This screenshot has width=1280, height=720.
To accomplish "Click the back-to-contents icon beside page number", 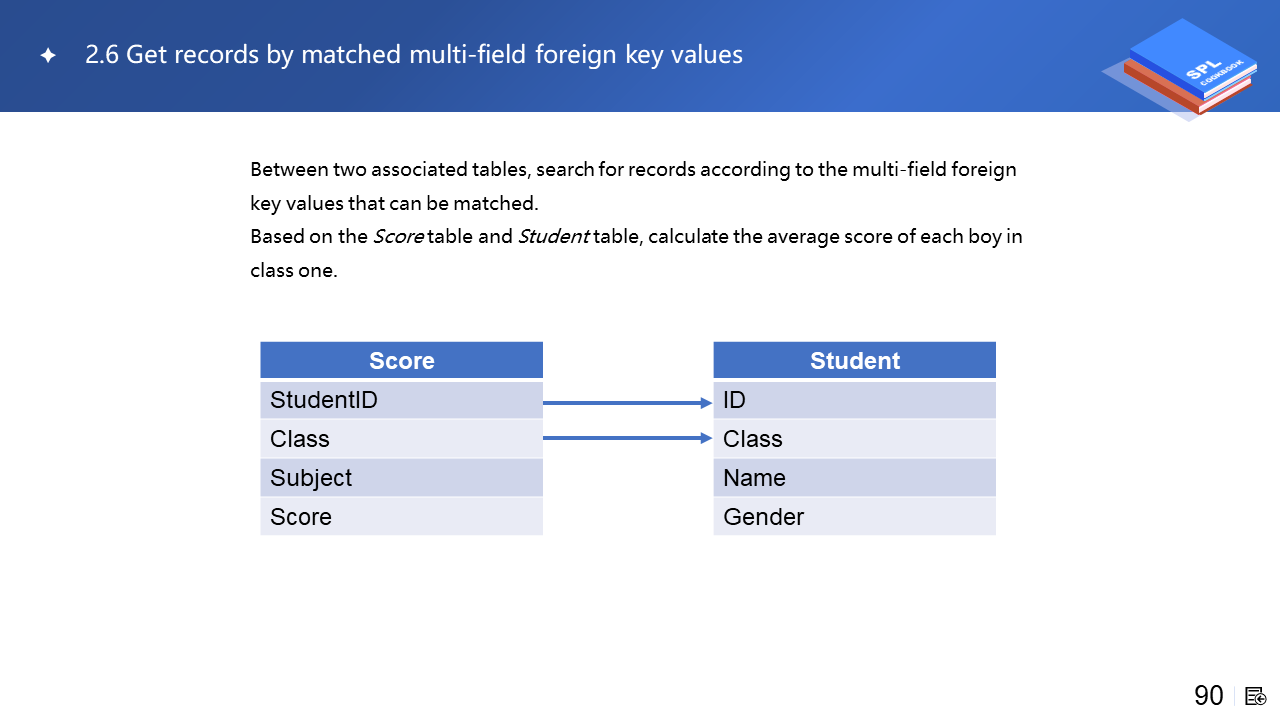I will click(x=1256, y=696).
